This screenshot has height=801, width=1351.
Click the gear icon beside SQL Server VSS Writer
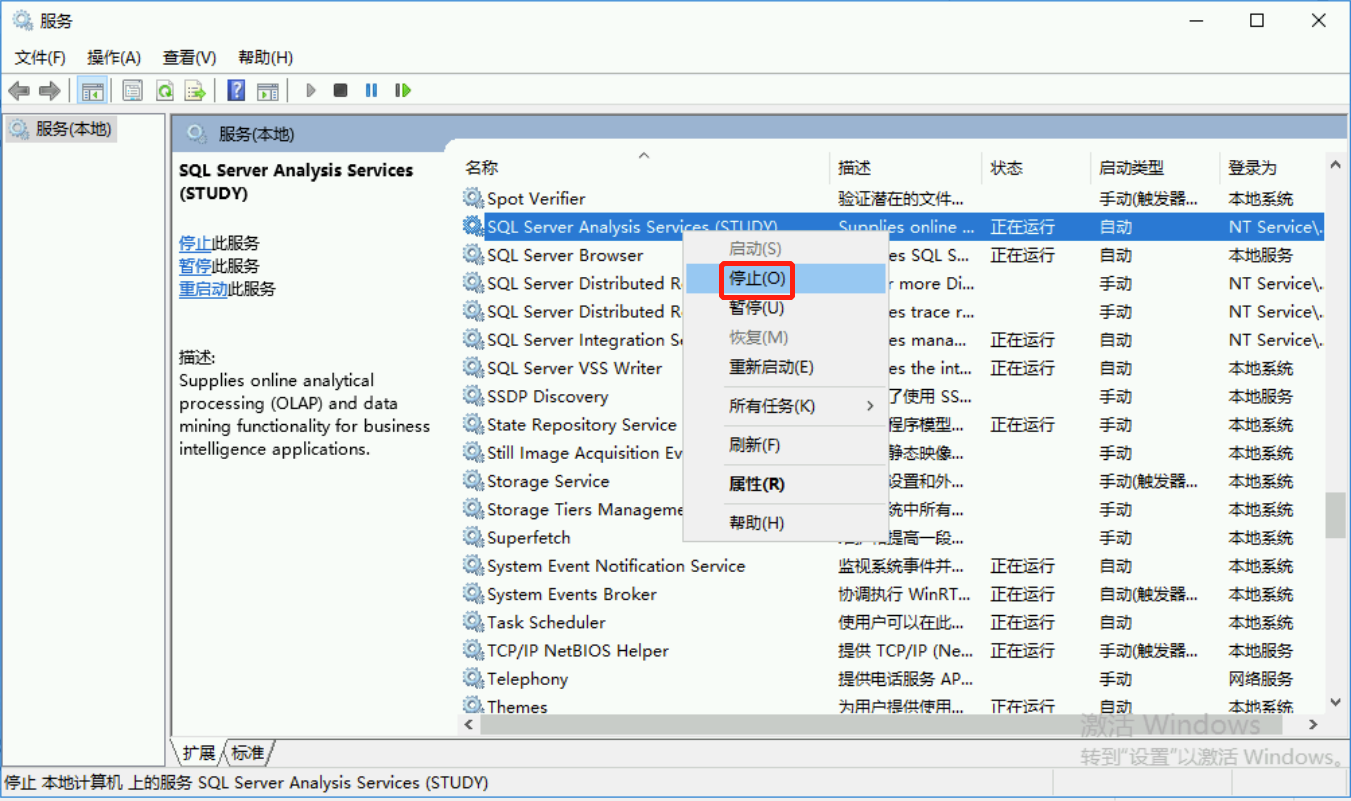tap(473, 368)
